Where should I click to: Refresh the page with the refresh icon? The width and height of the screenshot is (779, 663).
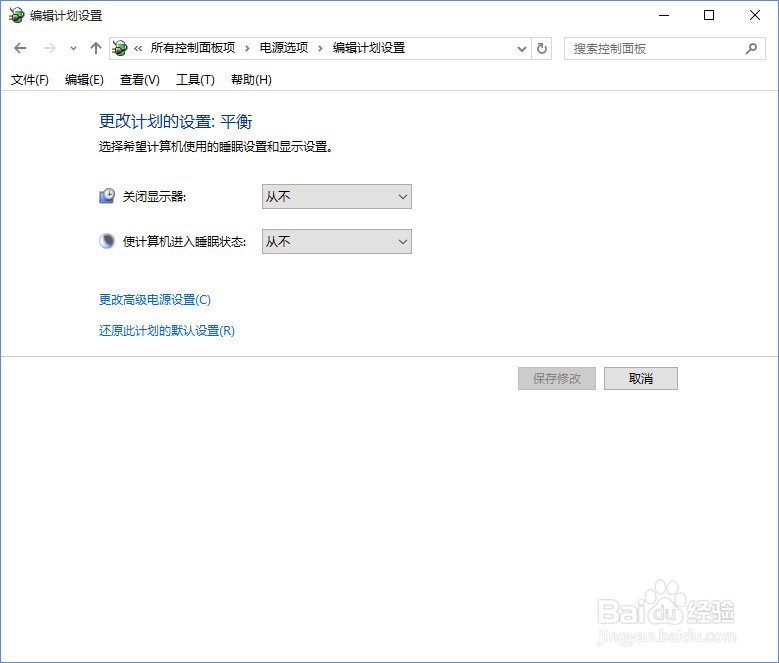point(542,49)
